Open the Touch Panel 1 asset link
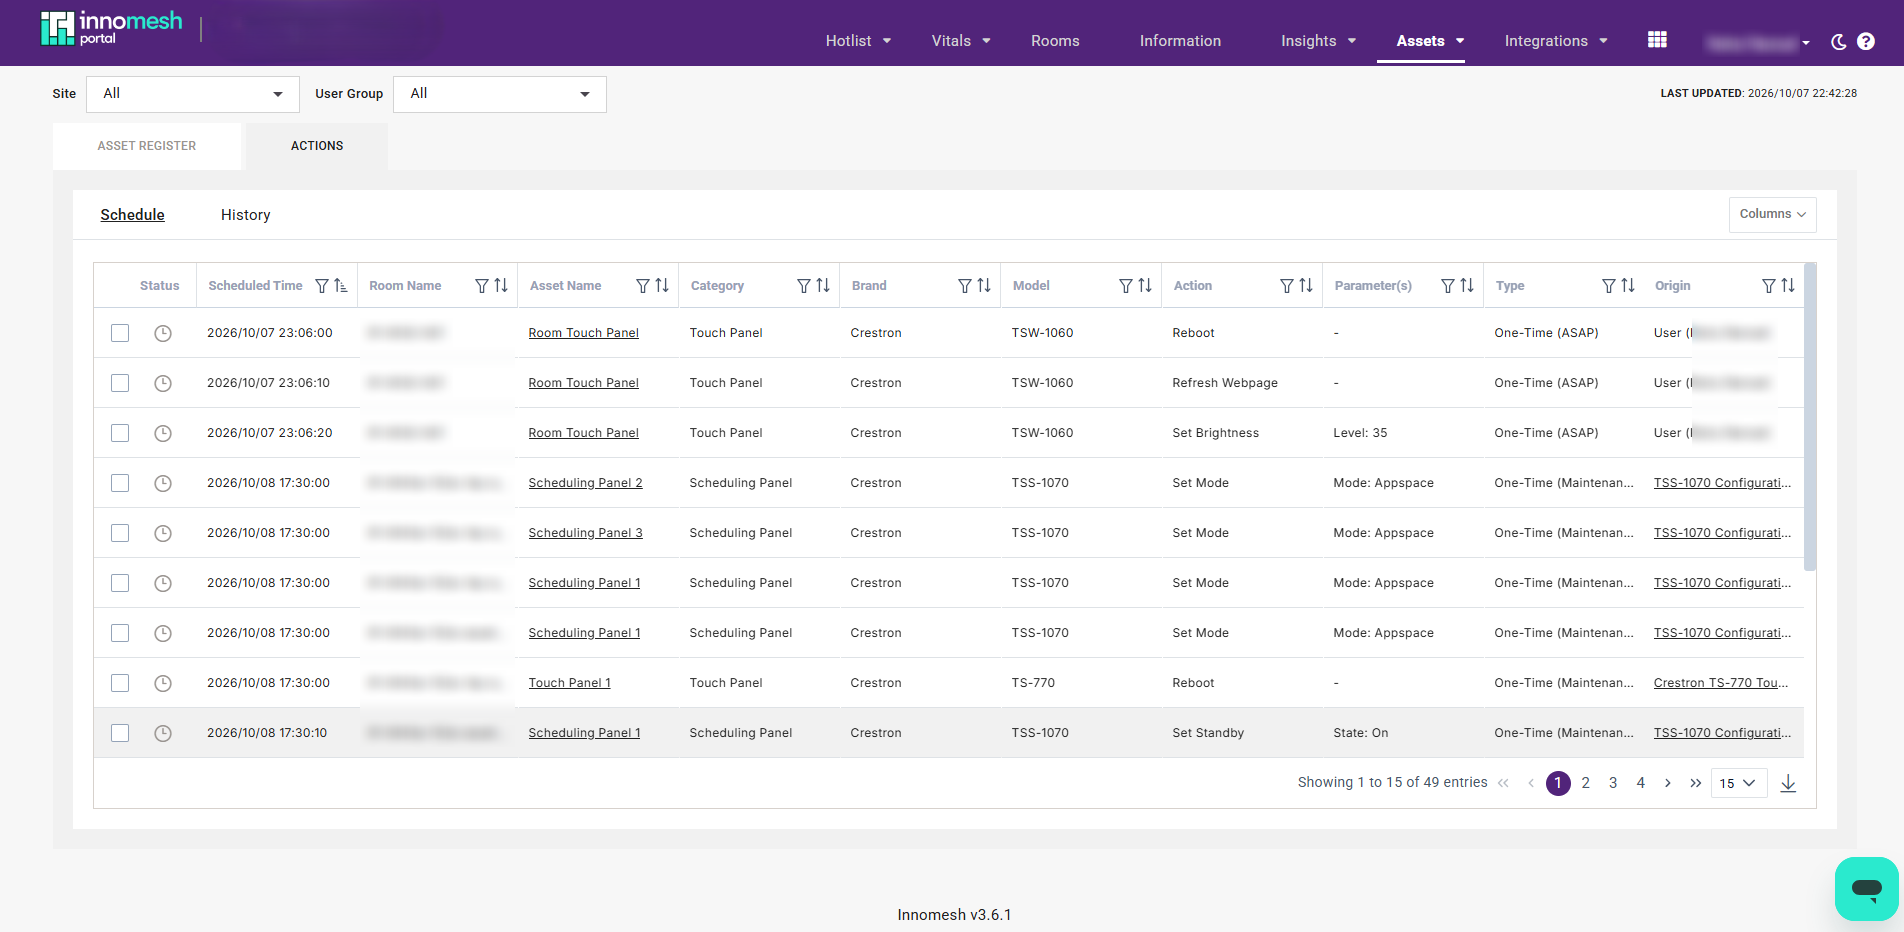The image size is (1904, 932). [569, 683]
